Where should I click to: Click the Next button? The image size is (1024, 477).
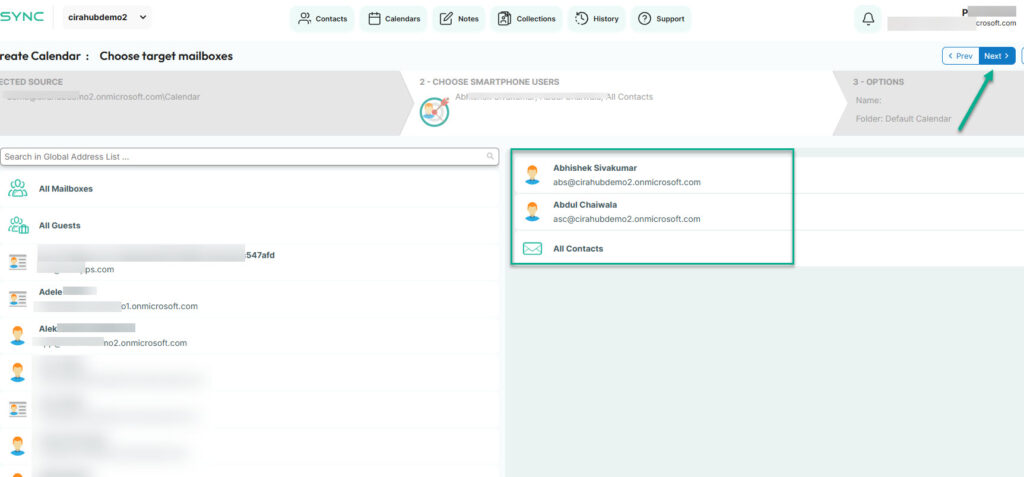997,56
